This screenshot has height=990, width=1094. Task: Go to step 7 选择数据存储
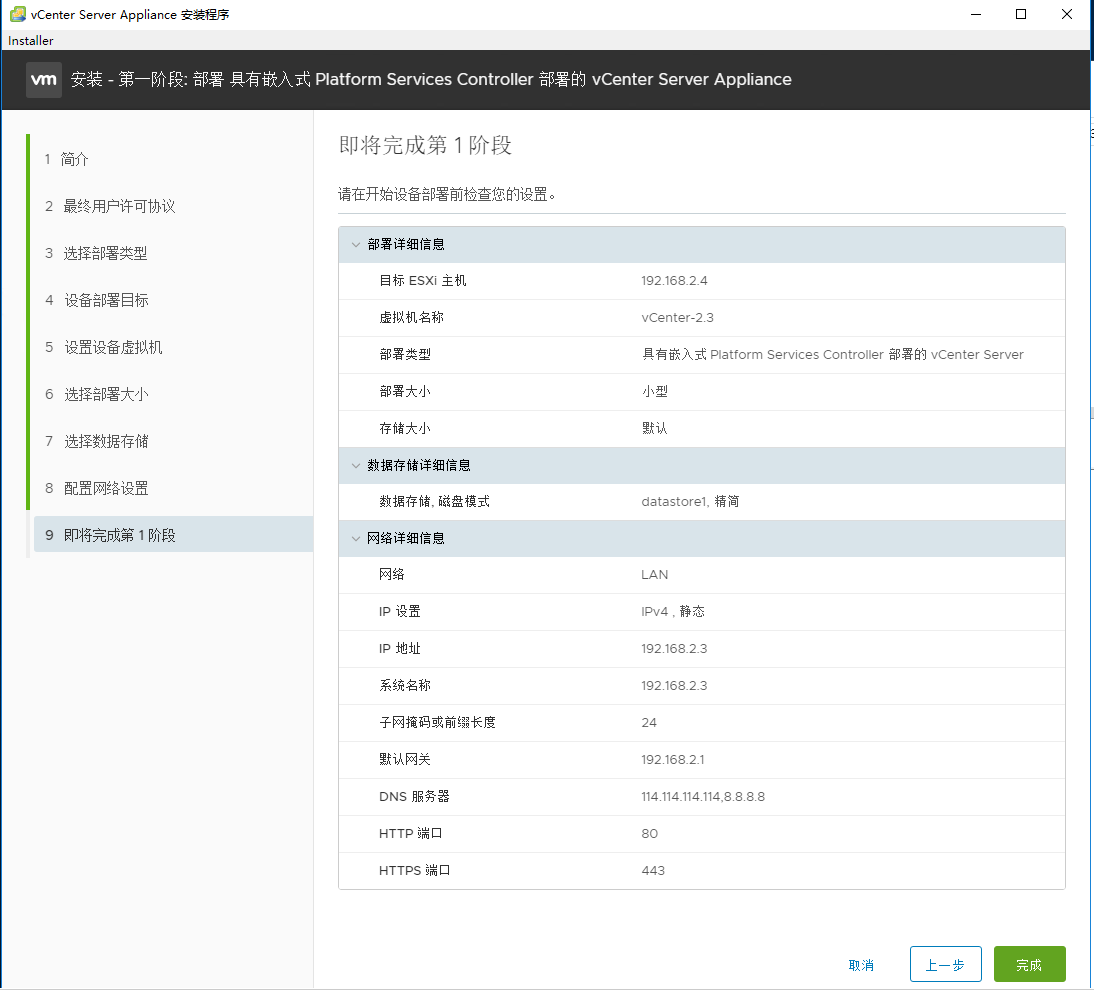97,442
